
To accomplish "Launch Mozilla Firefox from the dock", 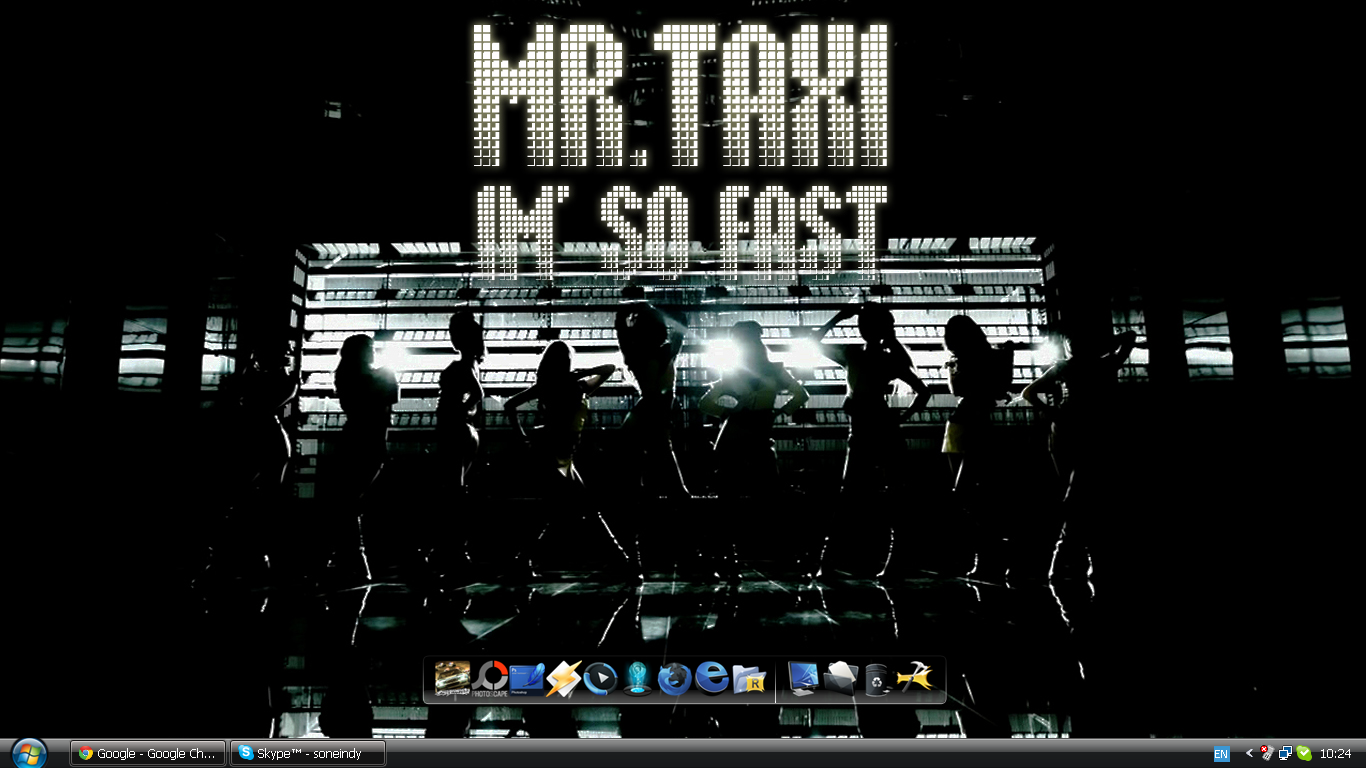I will (674, 678).
